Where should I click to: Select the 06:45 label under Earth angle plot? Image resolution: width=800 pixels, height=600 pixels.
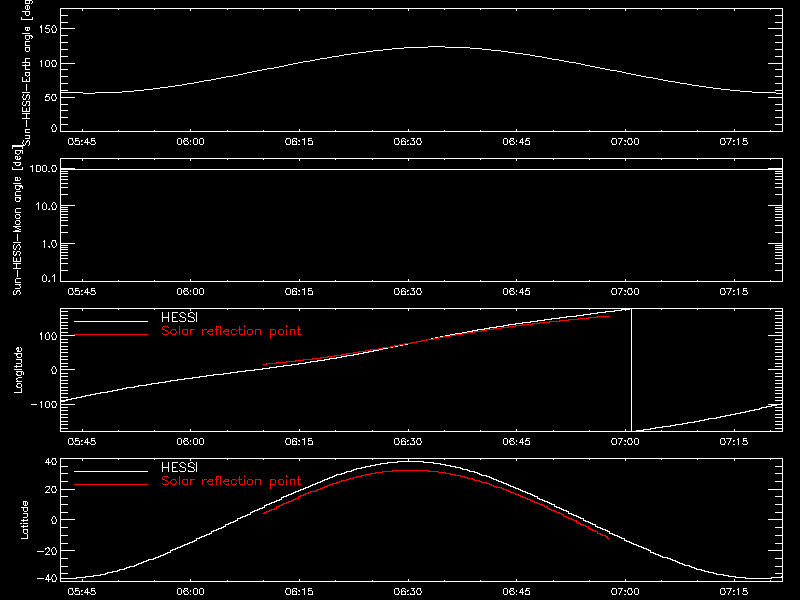516,142
